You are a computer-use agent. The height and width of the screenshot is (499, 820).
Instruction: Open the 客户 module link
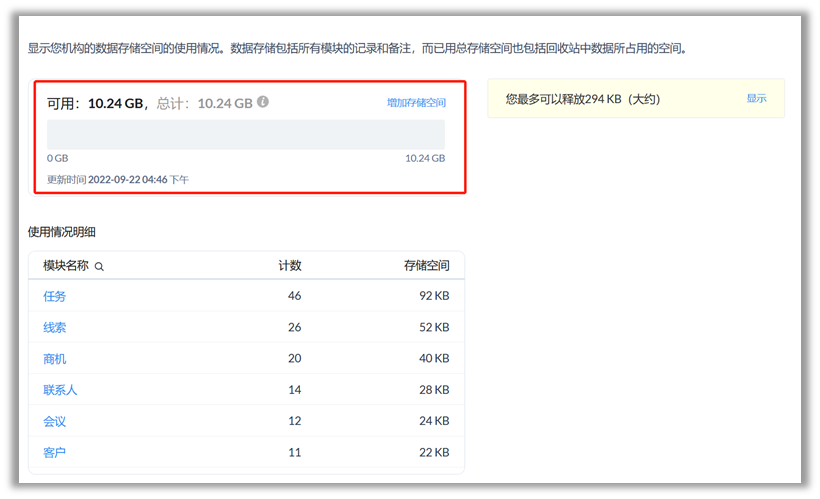point(55,453)
